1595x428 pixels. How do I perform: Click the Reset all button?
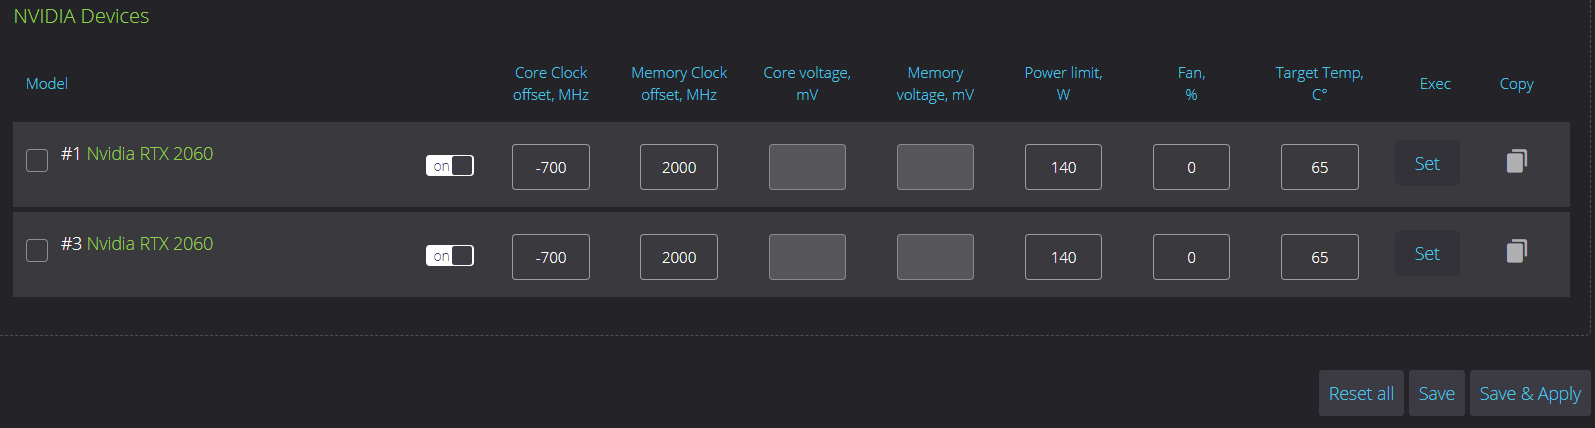point(1361,393)
